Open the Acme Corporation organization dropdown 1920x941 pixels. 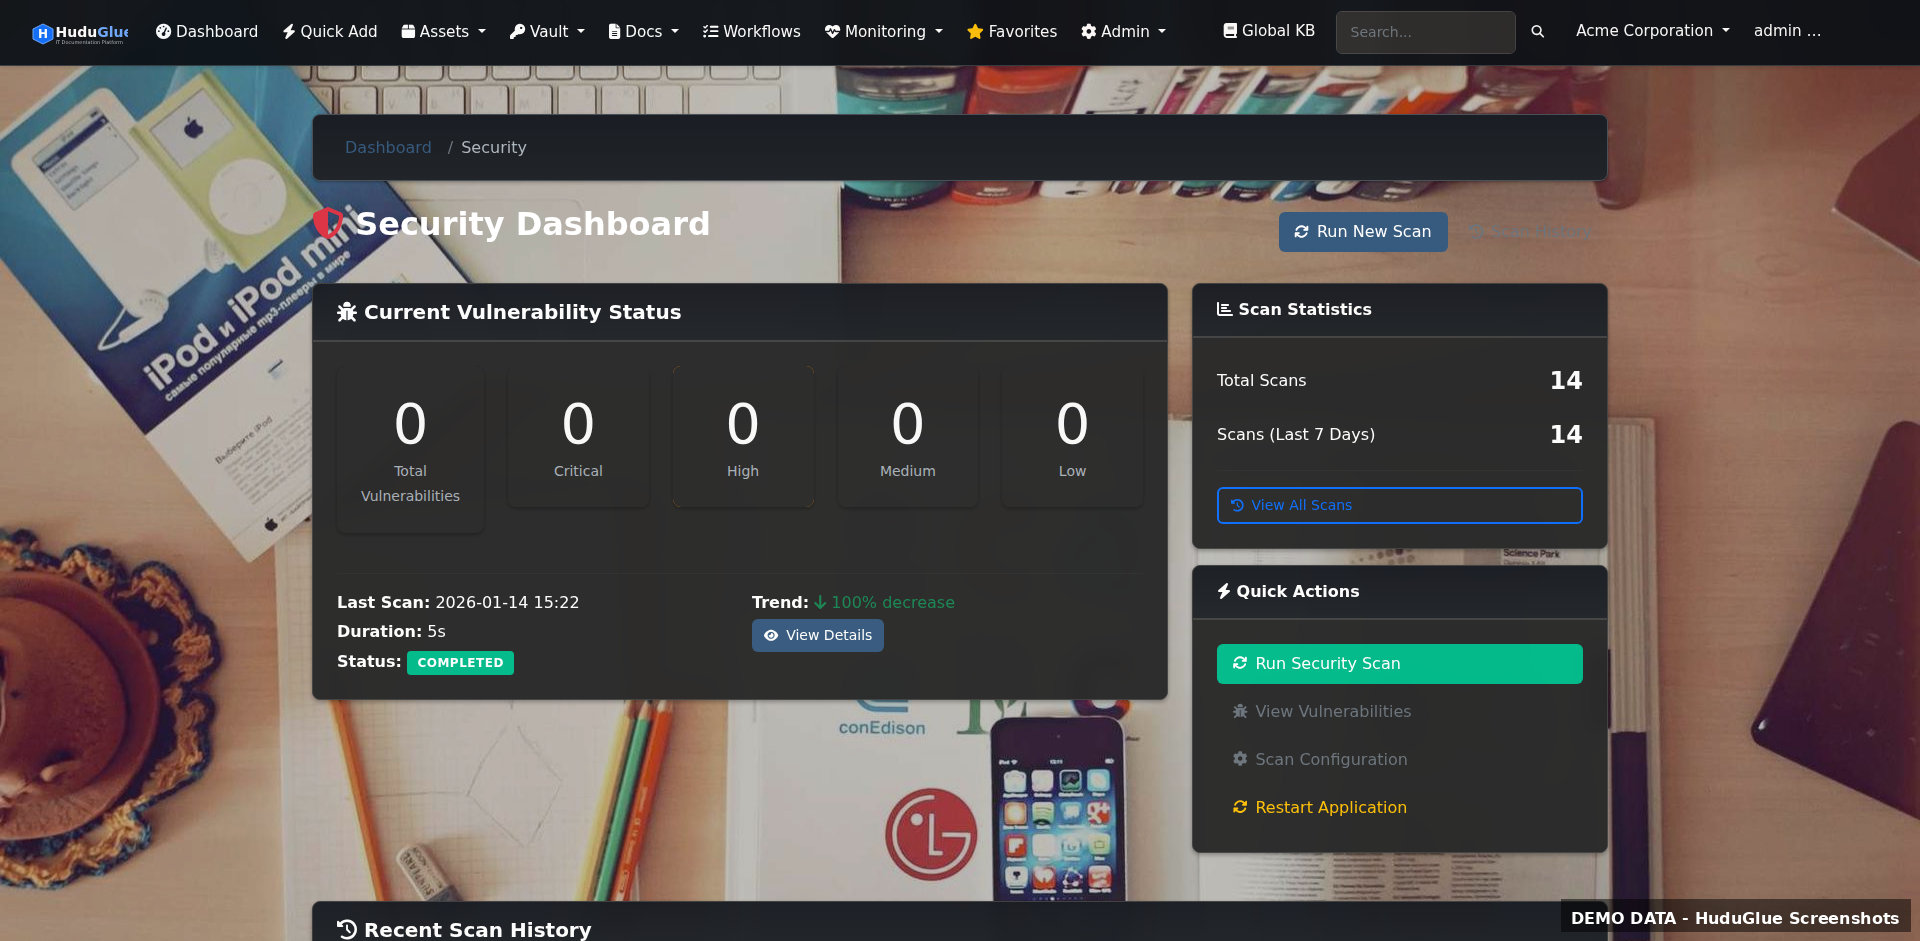(x=1651, y=31)
